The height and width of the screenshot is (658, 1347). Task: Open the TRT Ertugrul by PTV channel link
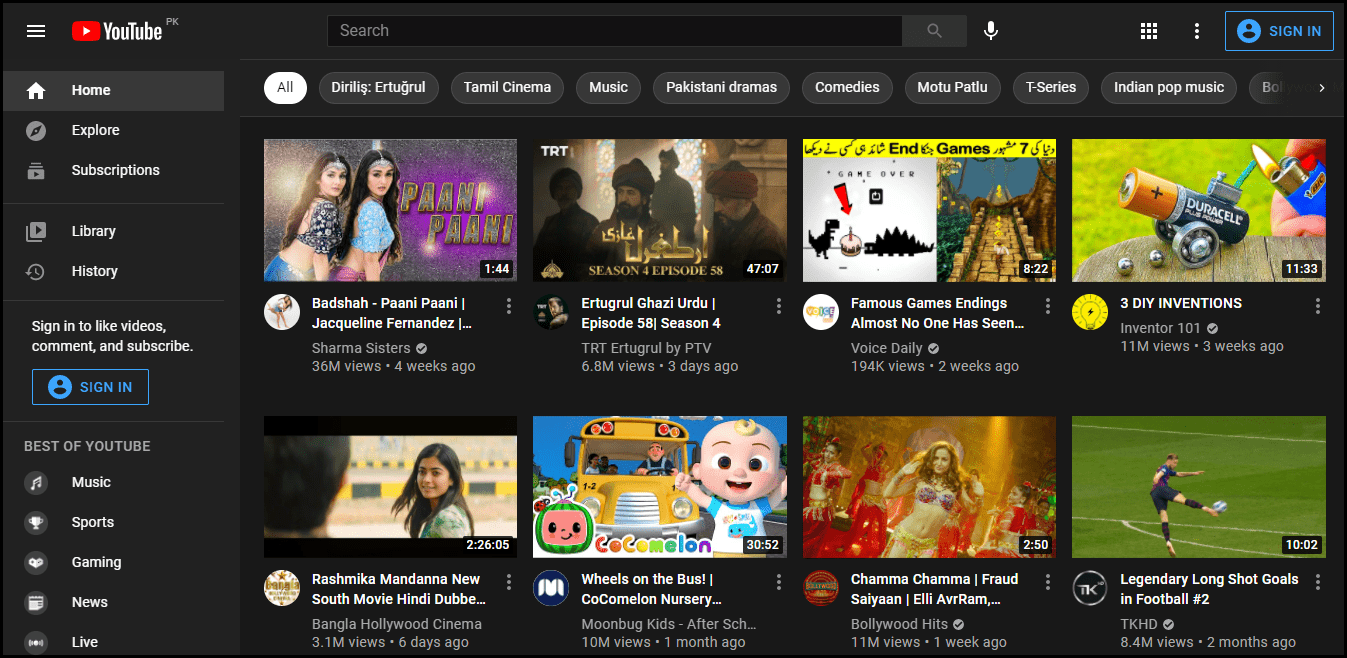tap(646, 347)
